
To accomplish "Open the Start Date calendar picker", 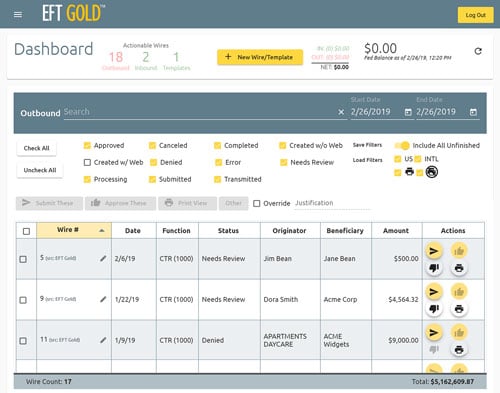I will pyautogui.click(x=408, y=112).
